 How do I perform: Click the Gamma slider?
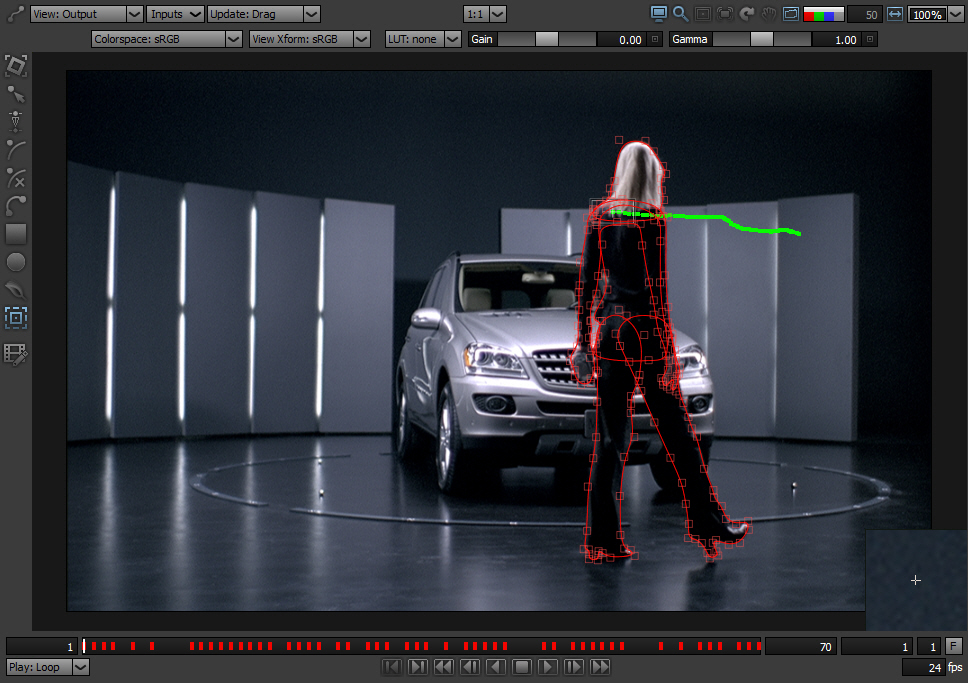[x=761, y=39]
